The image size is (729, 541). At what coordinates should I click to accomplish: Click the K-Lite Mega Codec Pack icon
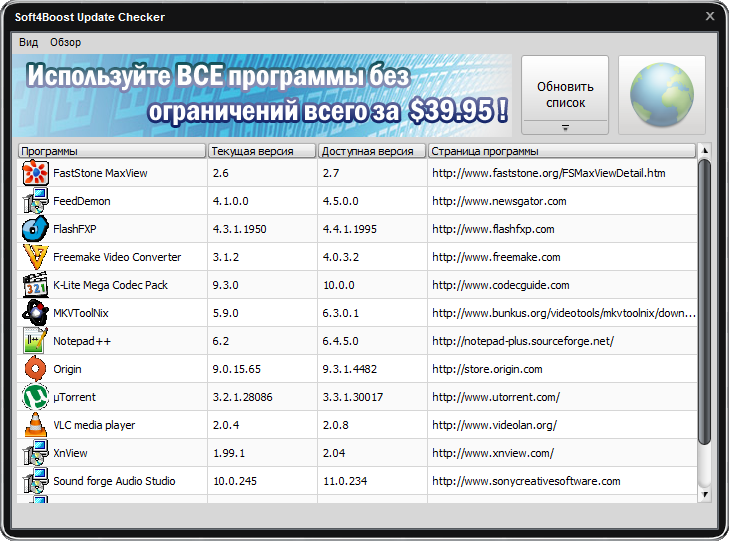pyautogui.click(x=35, y=285)
